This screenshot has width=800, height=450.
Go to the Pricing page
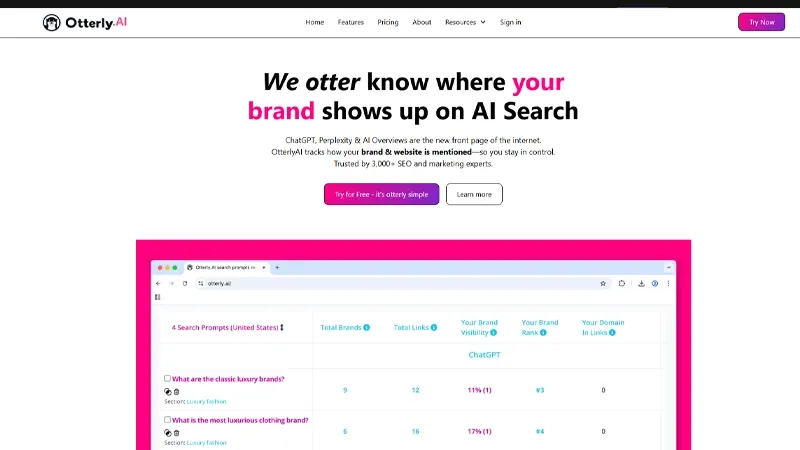tap(387, 22)
